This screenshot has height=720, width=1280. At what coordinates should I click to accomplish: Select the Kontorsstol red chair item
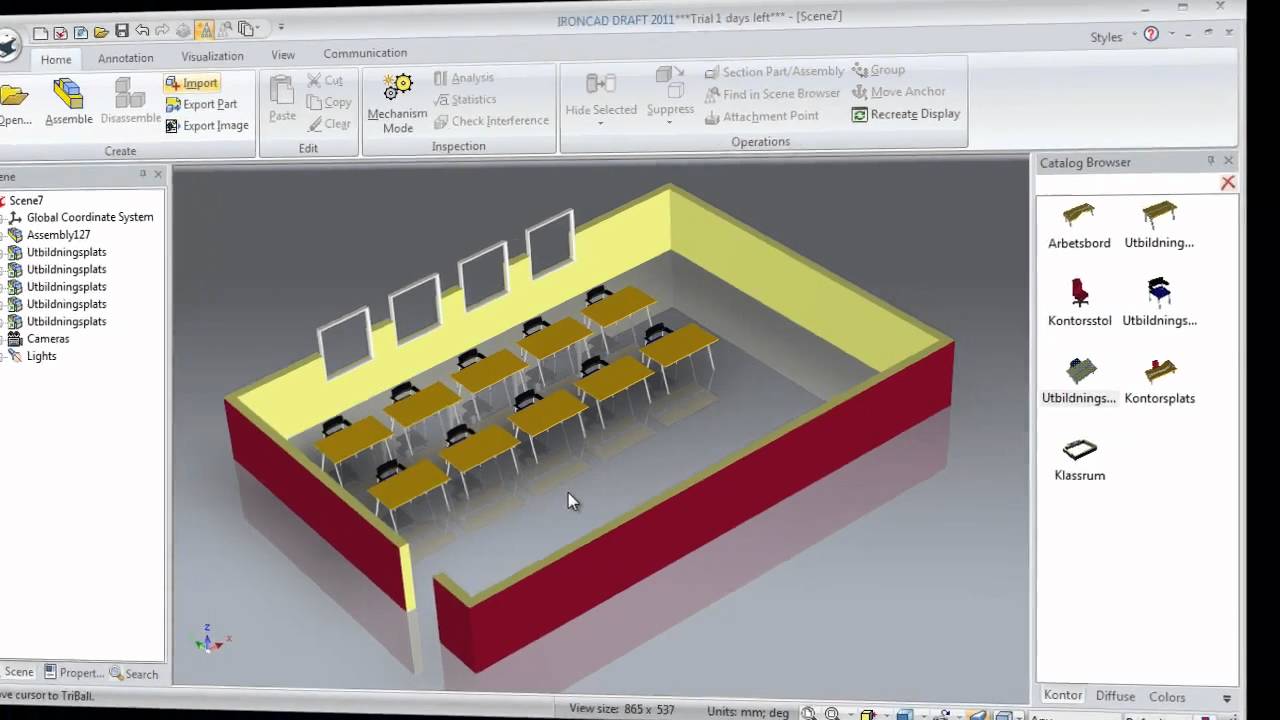click(x=1079, y=303)
